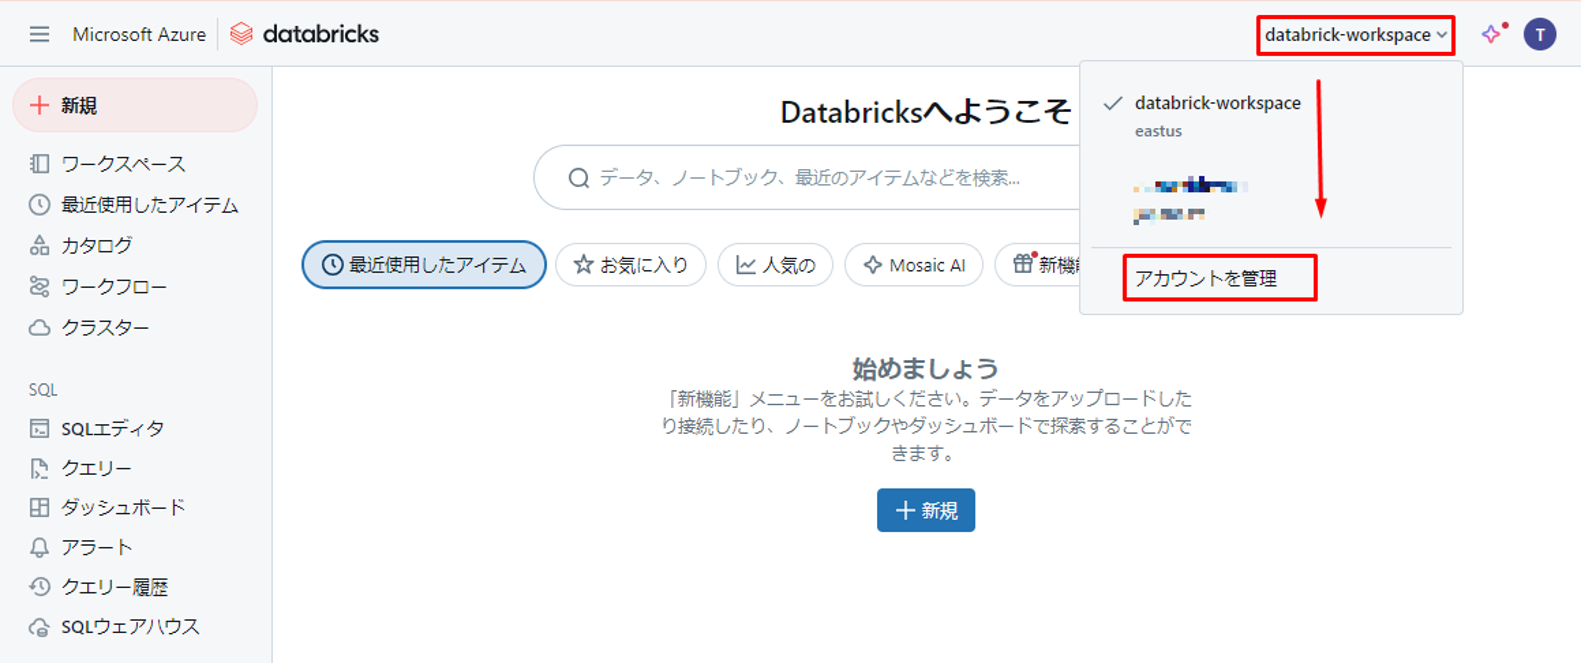
Task: Open the user profile avatar T
Action: (x=1540, y=34)
